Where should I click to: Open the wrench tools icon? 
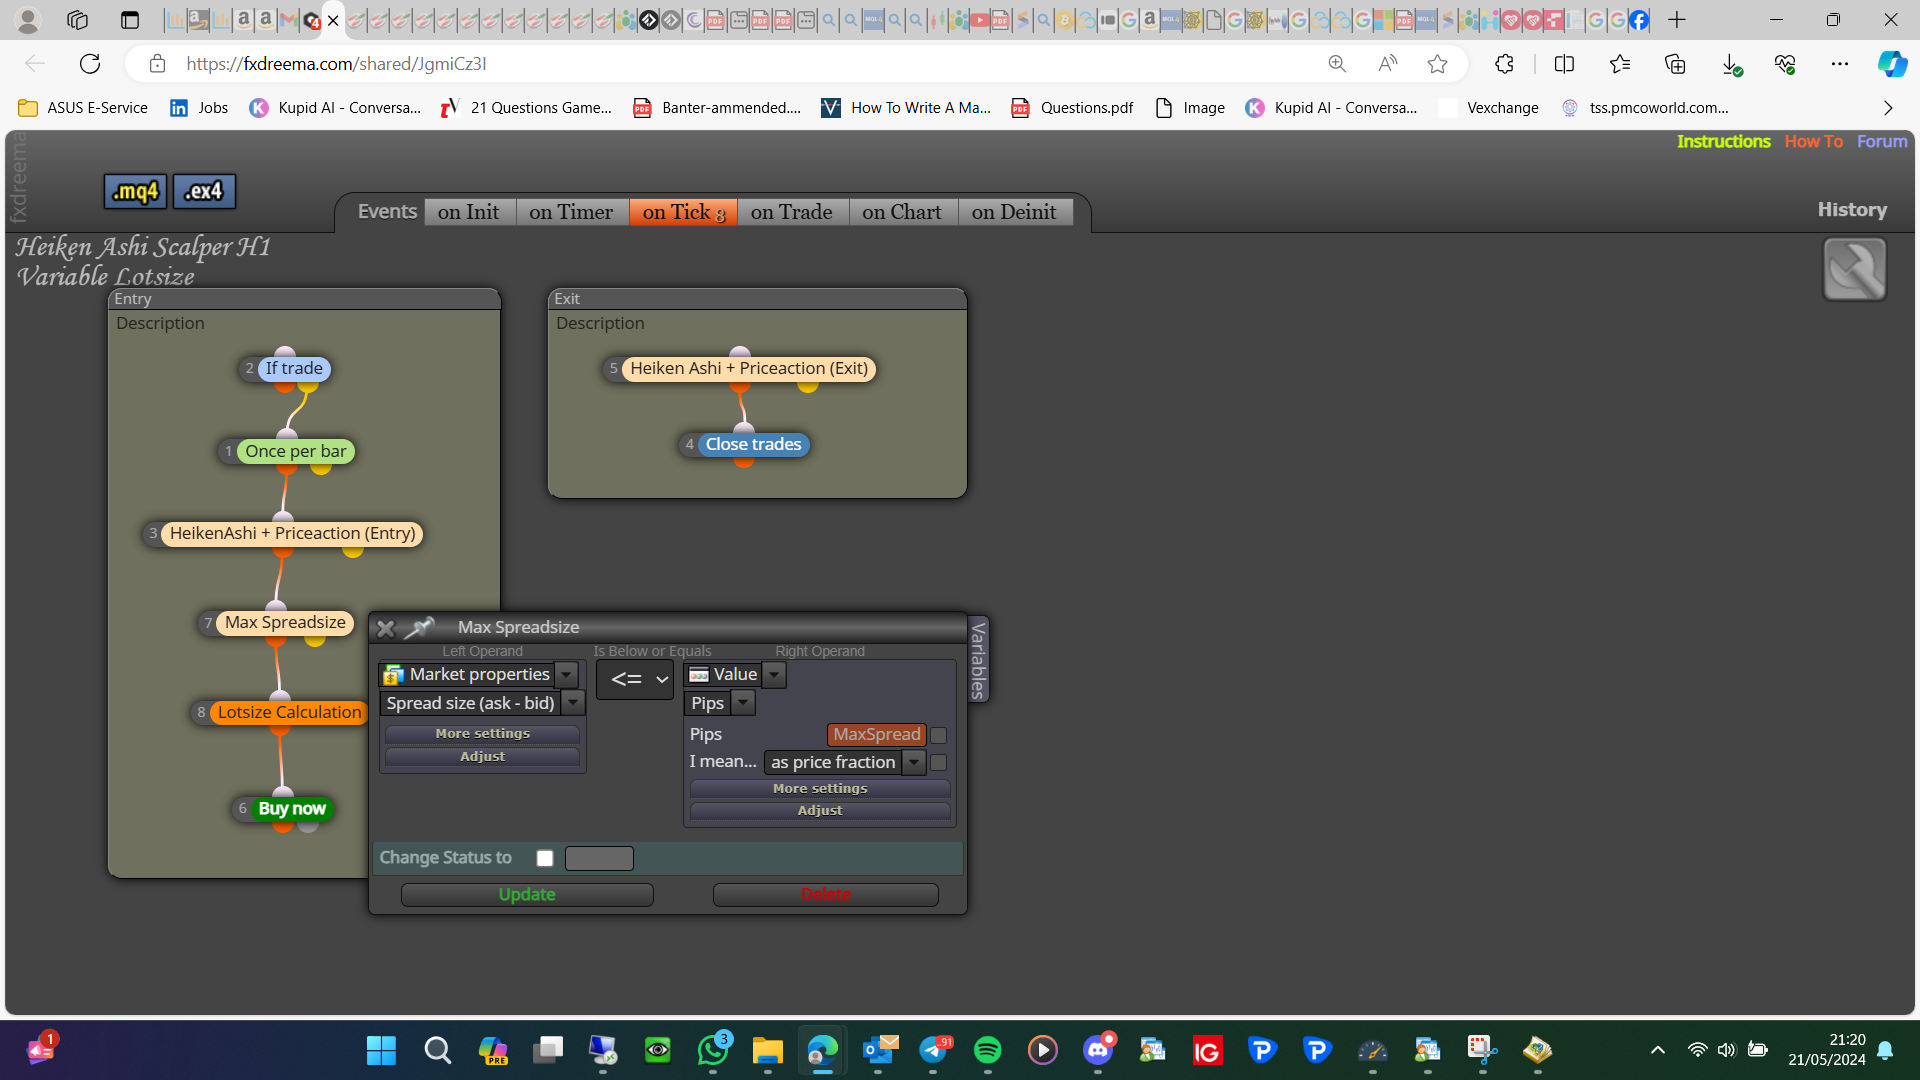[1854, 269]
